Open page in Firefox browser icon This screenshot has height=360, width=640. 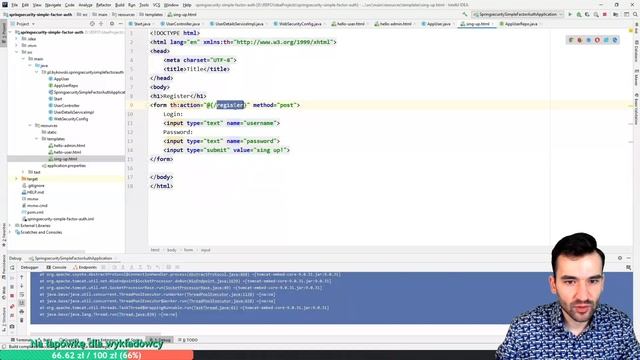(x=580, y=40)
